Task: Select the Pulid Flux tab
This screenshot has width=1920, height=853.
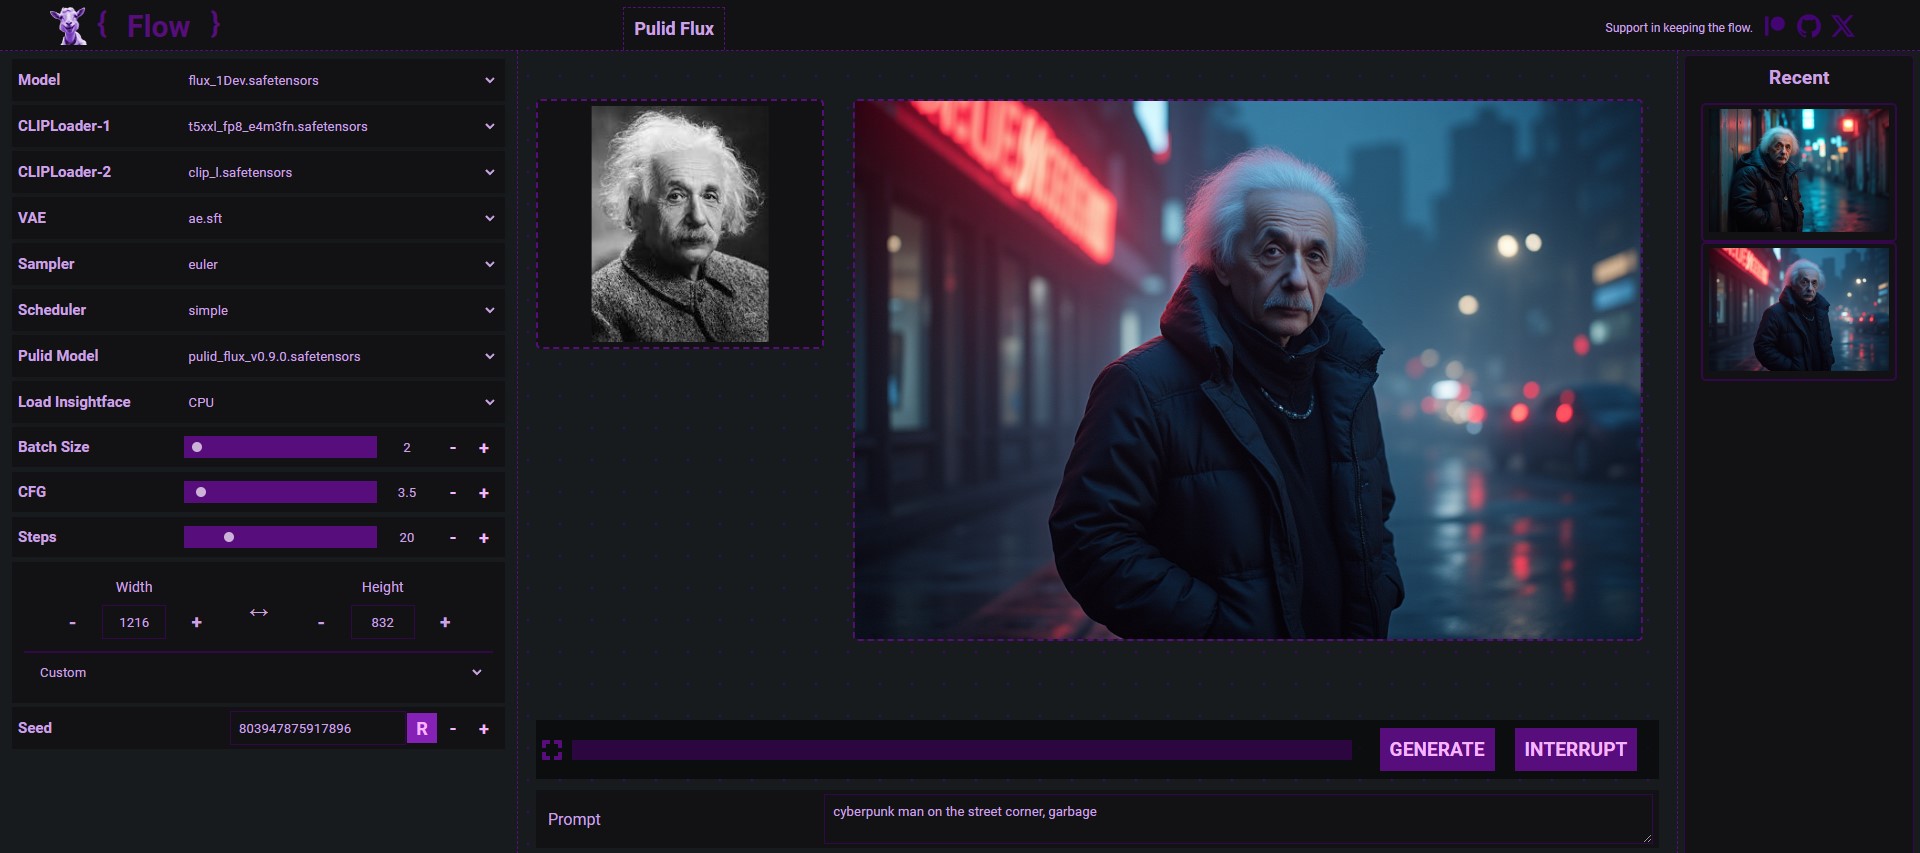Action: click(x=674, y=29)
